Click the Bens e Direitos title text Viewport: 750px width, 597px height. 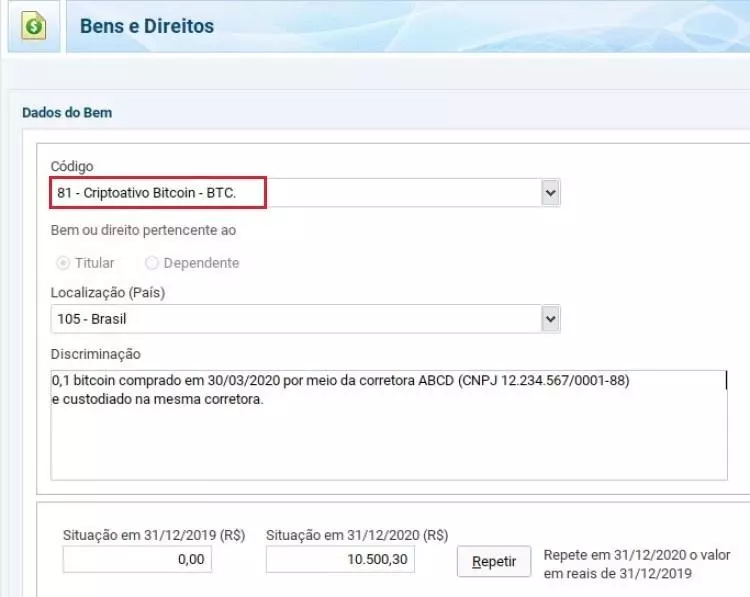tap(147, 26)
